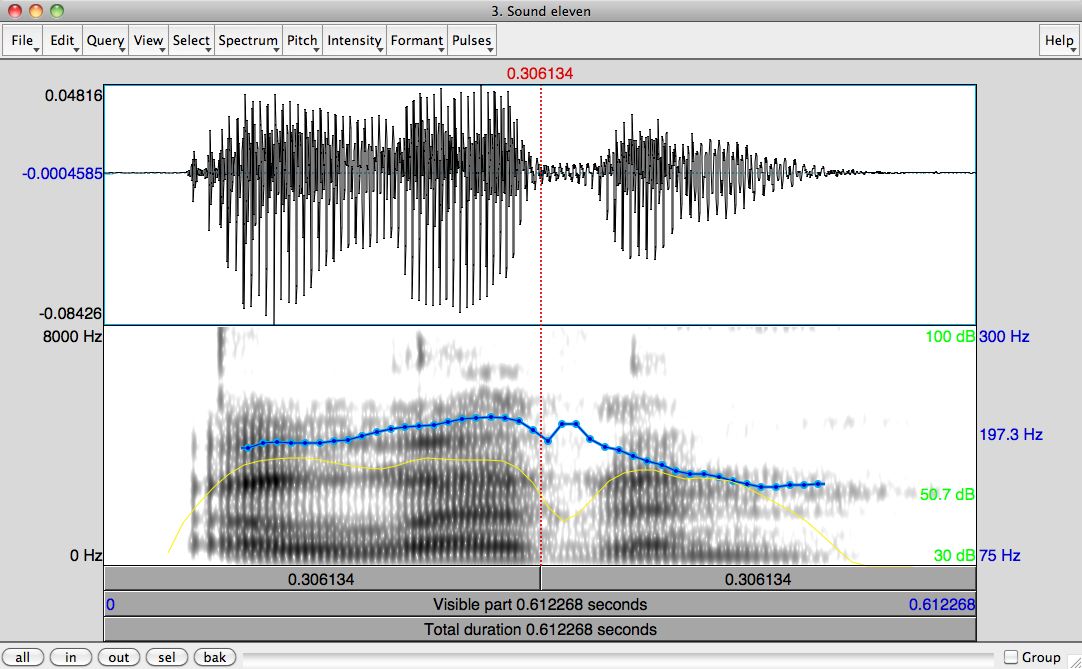Enable the Group checkbox
Viewport: 1082px width, 669px height.
[1011, 657]
